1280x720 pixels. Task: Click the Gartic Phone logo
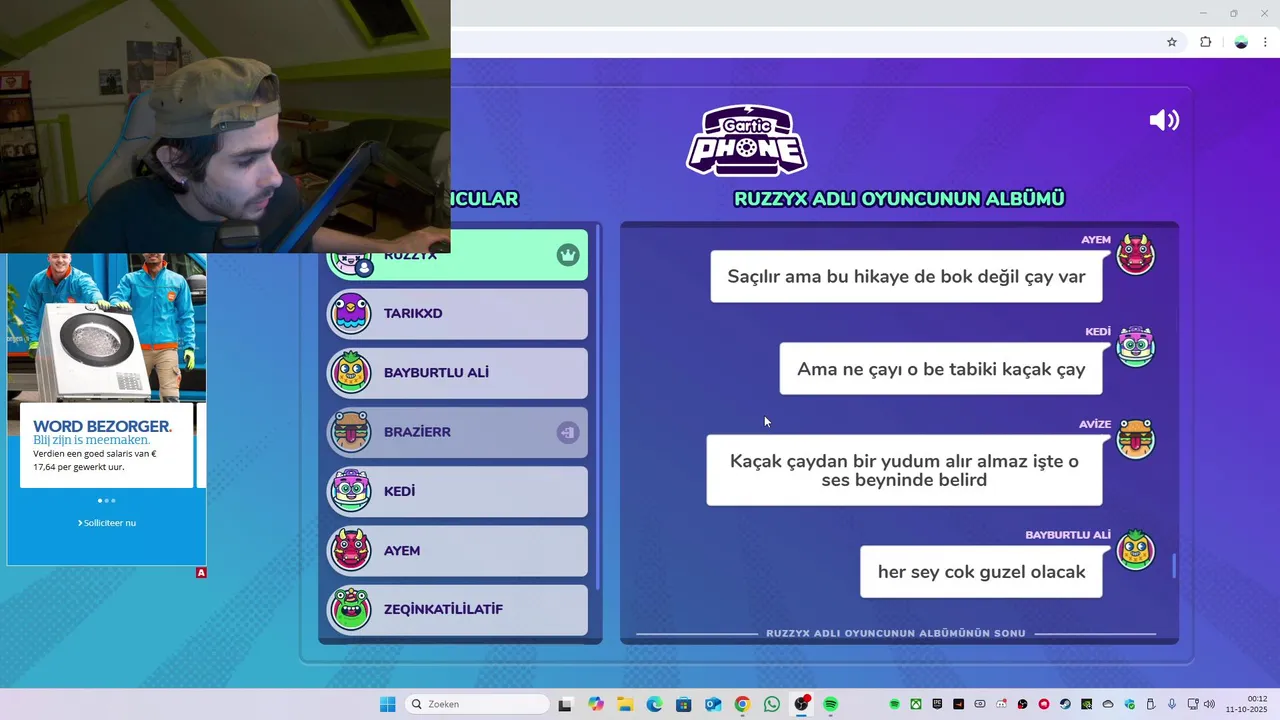pyautogui.click(x=746, y=140)
